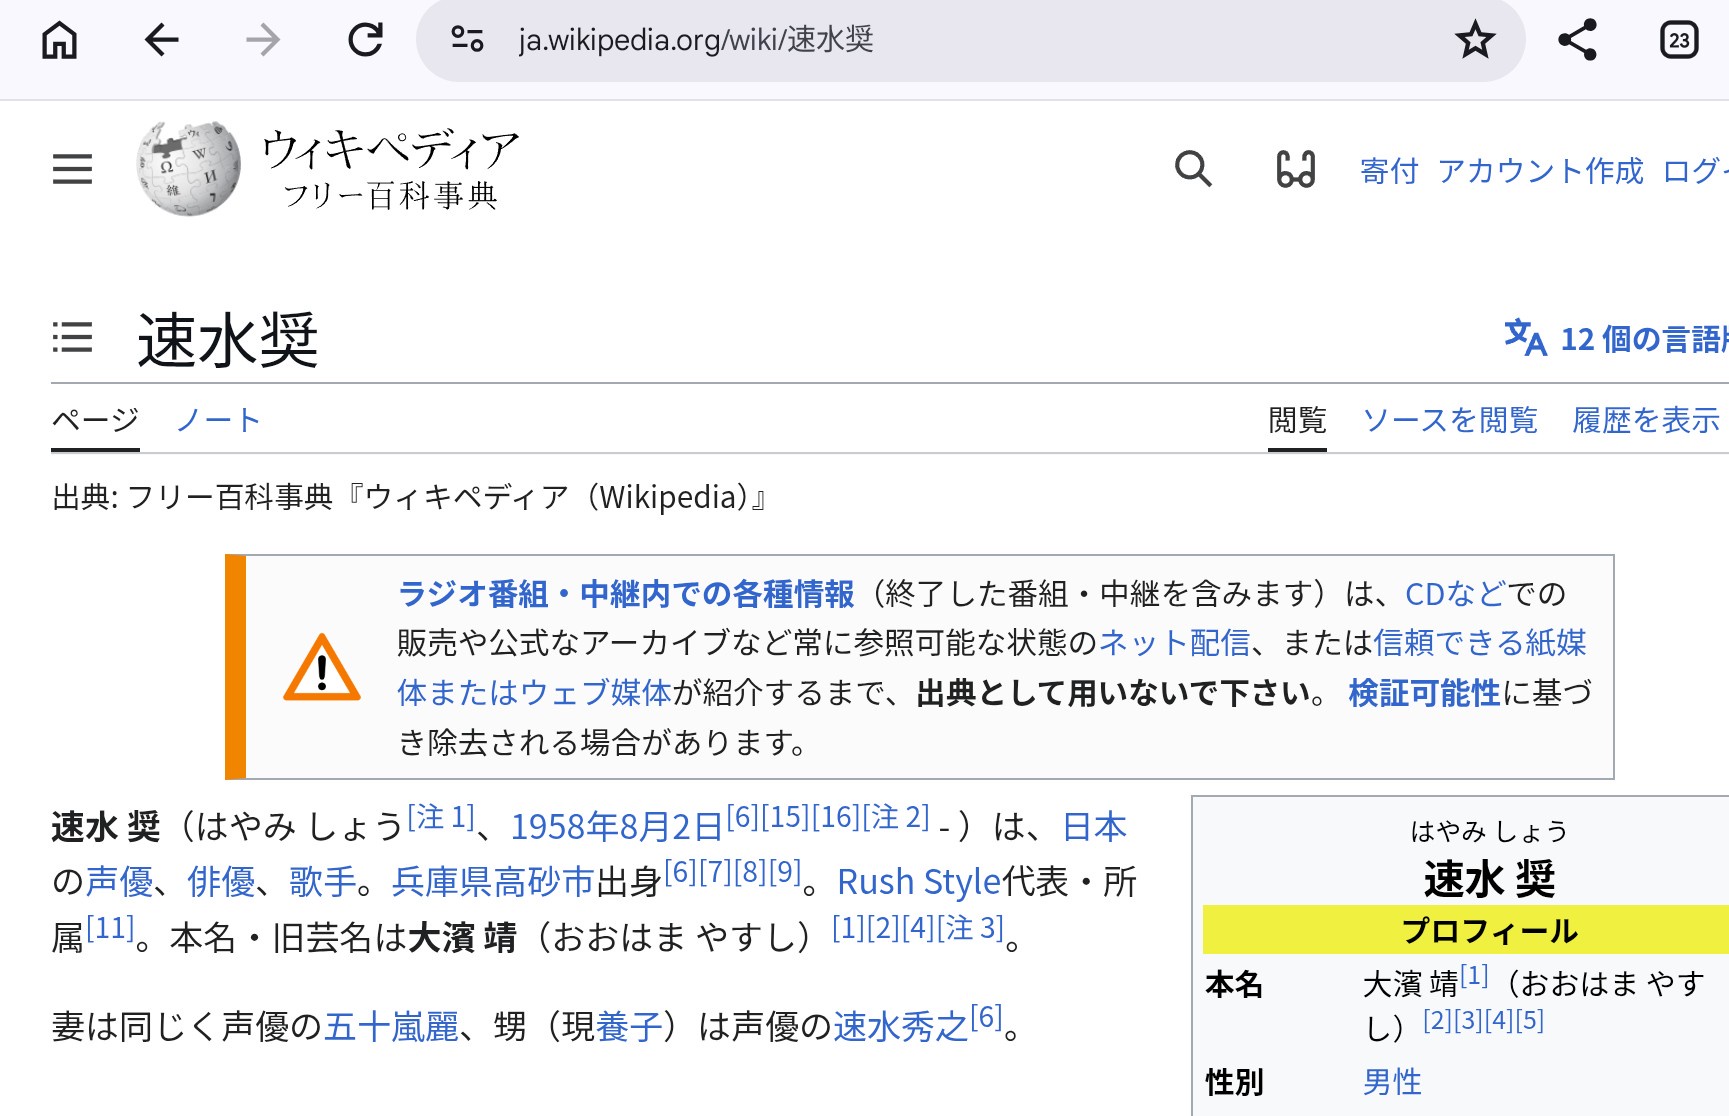This screenshot has height=1116, width=1729.
Task: Open 兵庫県 link
Action: click(442, 882)
